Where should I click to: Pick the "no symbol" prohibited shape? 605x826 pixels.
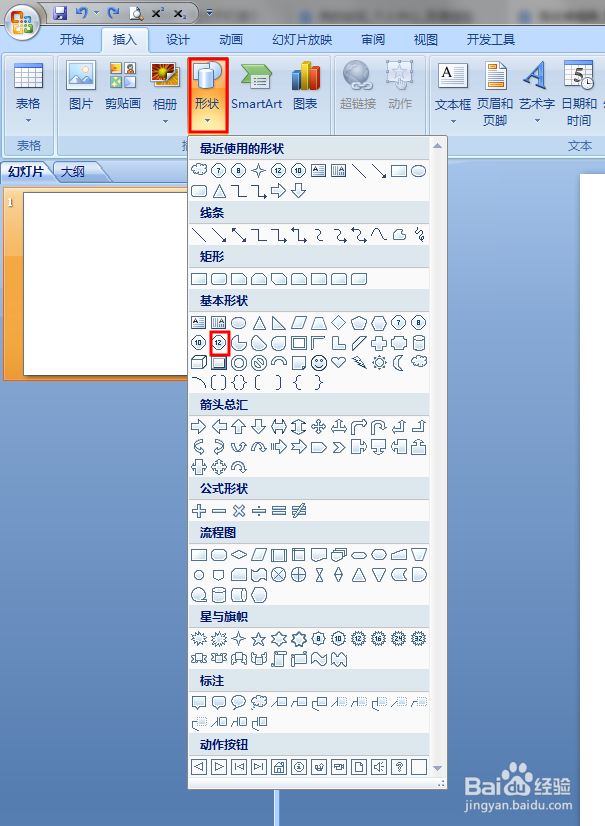point(259,362)
